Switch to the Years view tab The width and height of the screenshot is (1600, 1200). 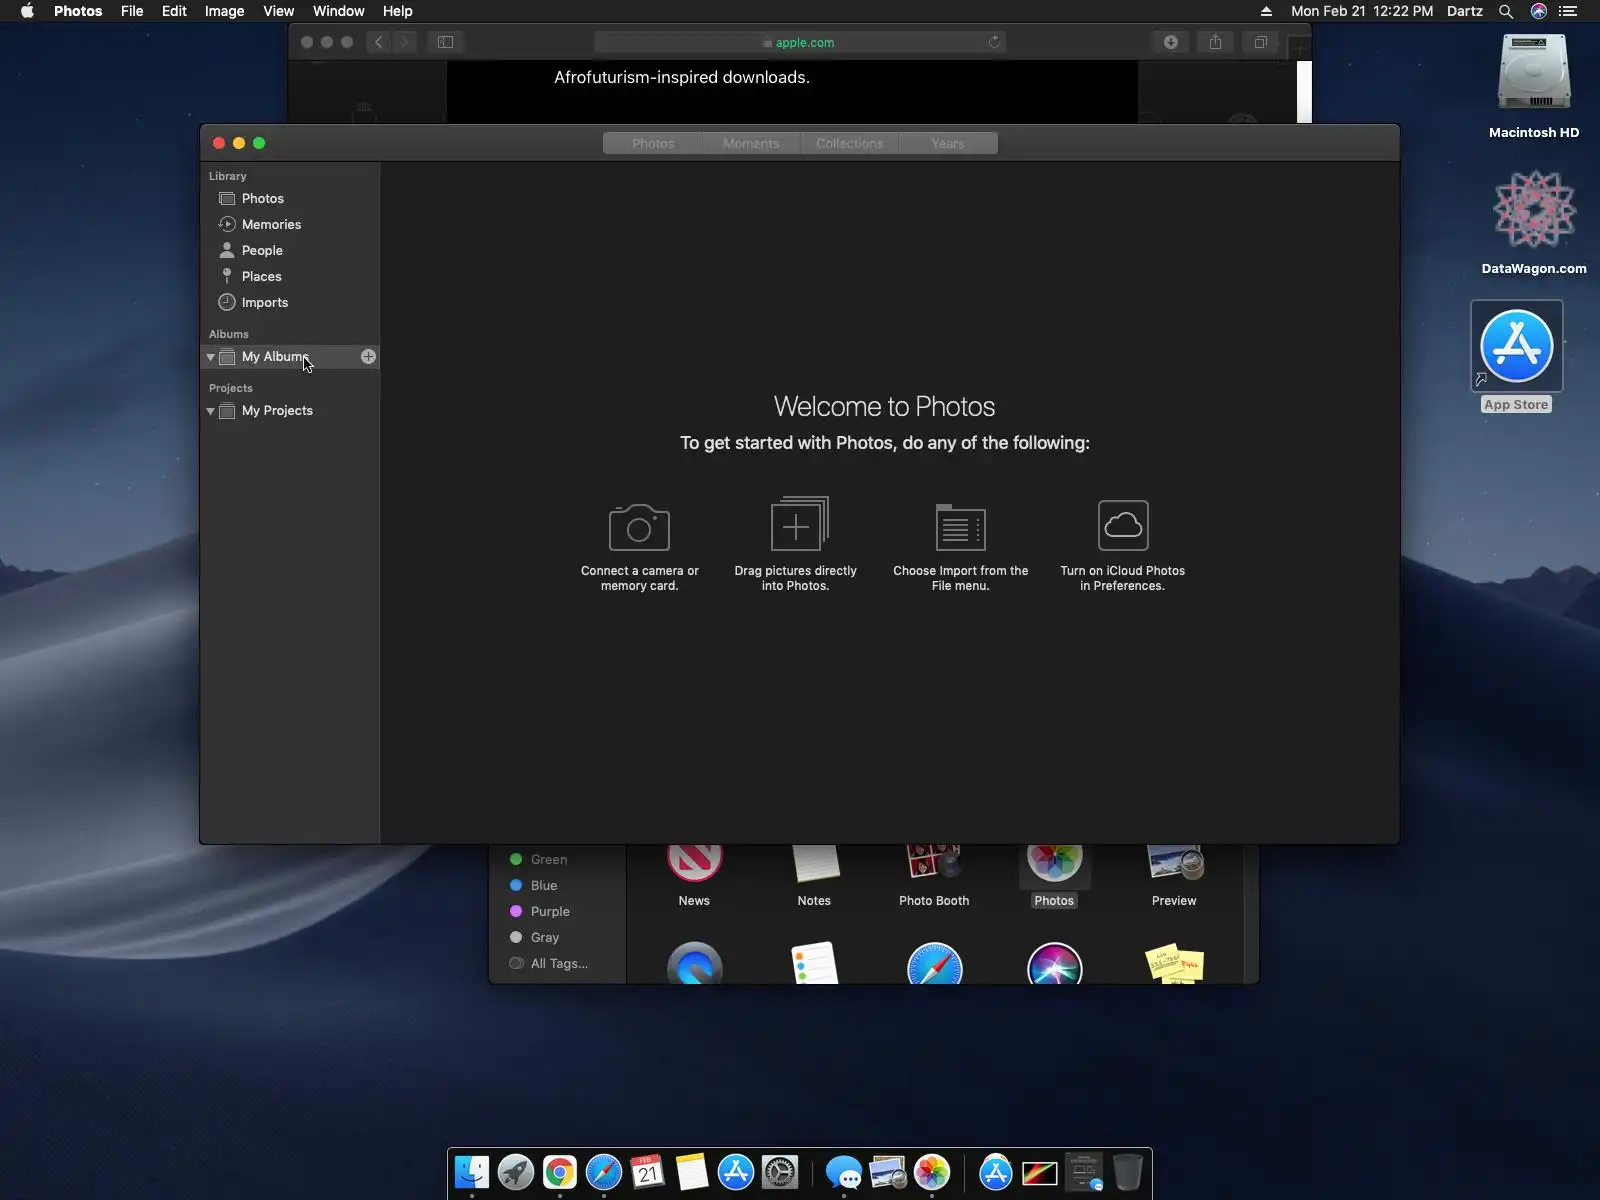pyautogui.click(x=947, y=143)
